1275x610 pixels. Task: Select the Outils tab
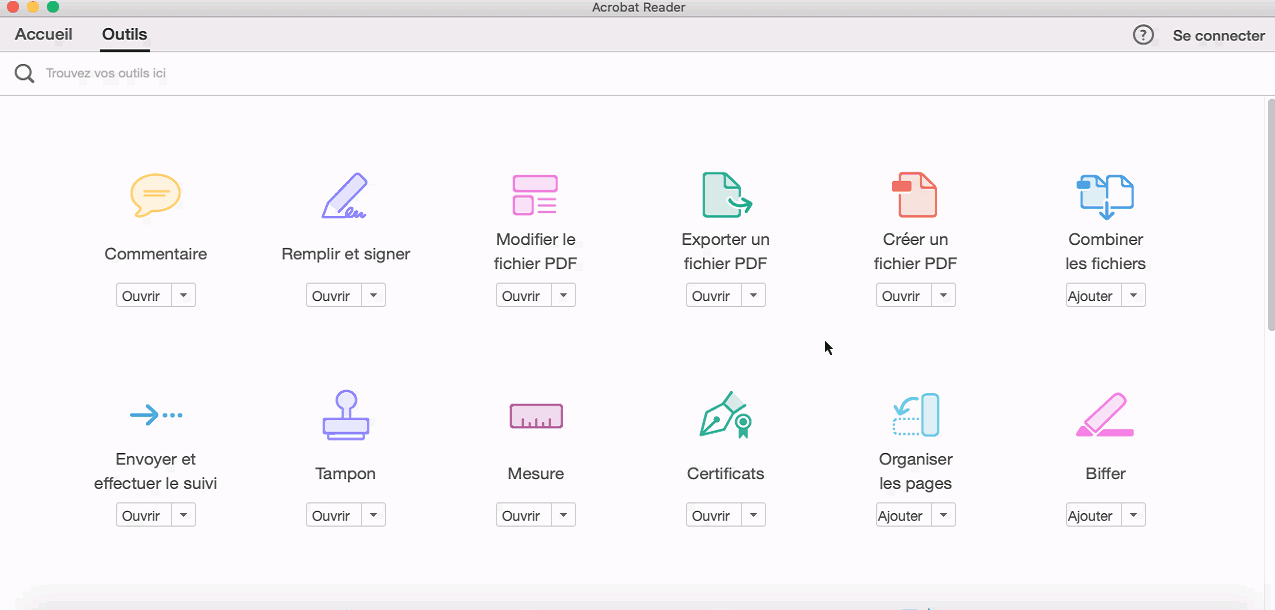coord(125,34)
